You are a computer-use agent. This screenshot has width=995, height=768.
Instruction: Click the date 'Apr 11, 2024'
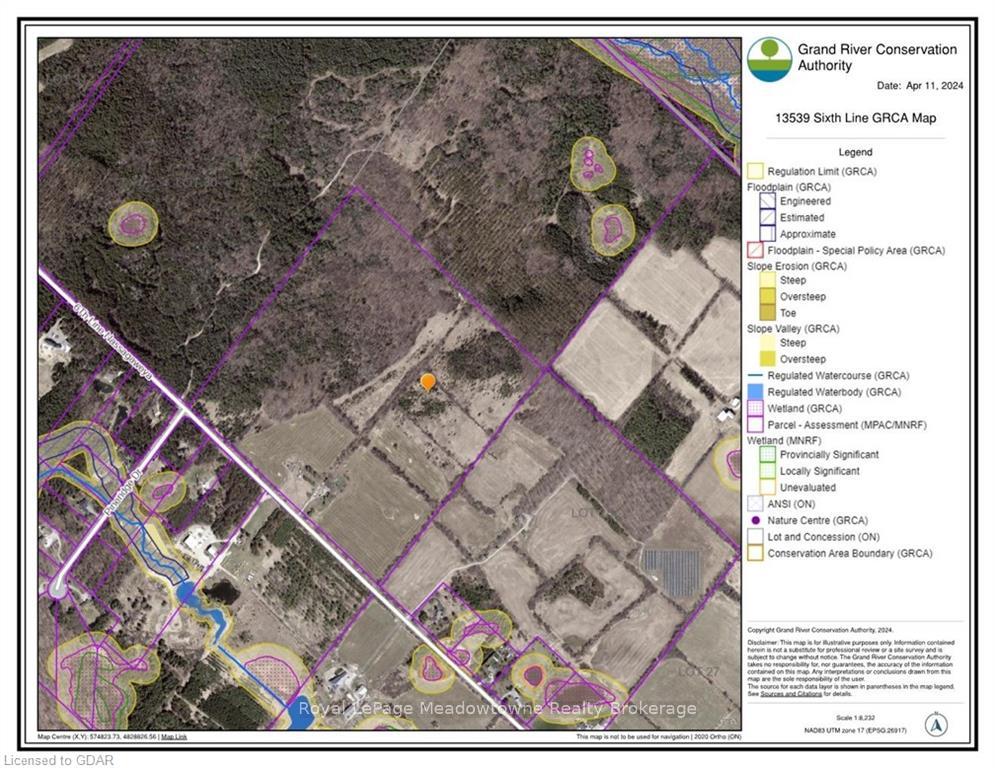tap(935, 86)
